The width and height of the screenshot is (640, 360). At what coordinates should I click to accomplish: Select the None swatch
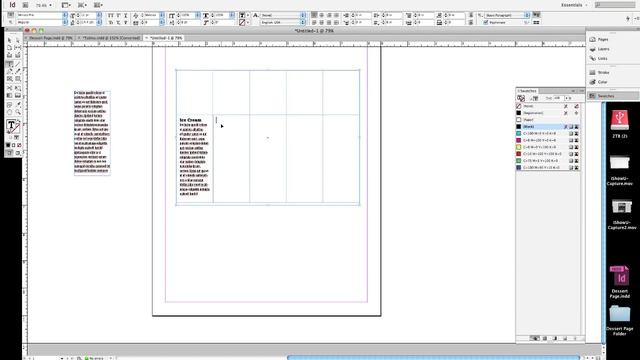(x=547, y=106)
